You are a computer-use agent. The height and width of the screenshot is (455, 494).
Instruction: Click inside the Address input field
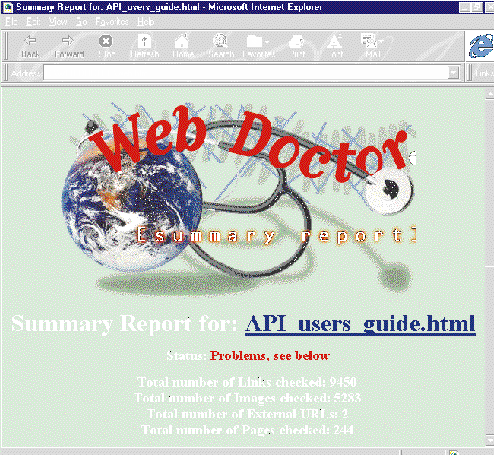[x=246, y=72]
